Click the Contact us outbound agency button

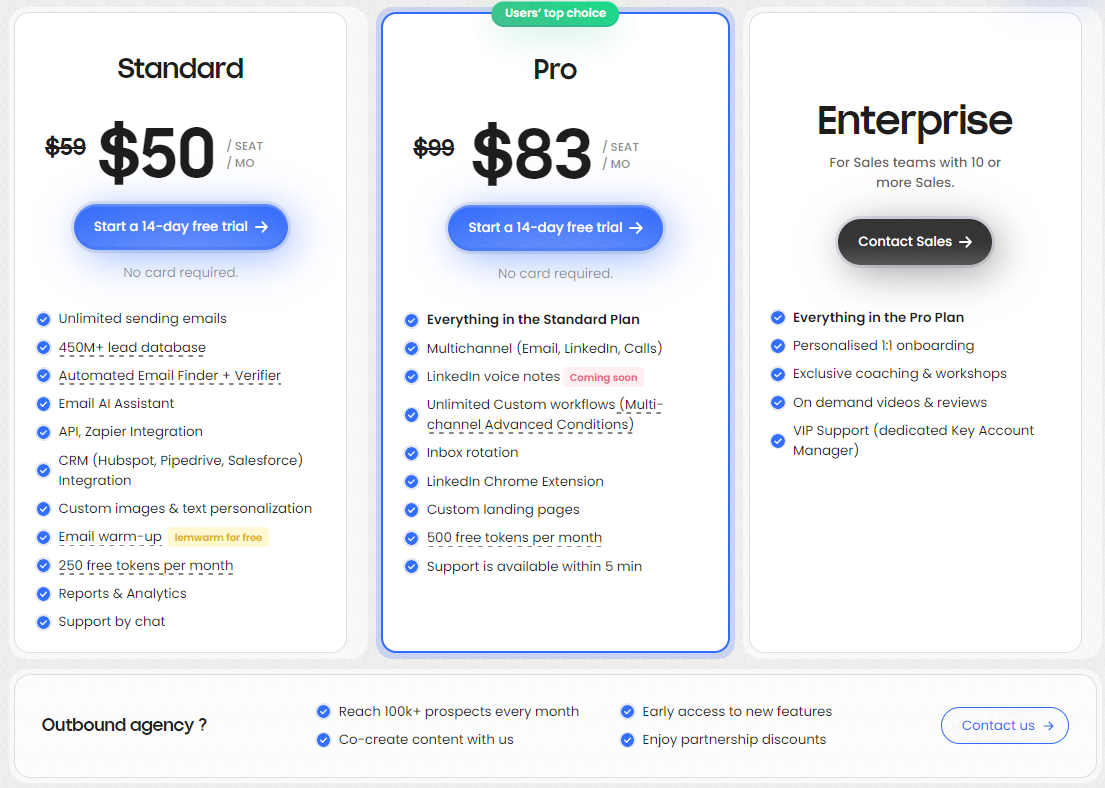point(1004,726)
